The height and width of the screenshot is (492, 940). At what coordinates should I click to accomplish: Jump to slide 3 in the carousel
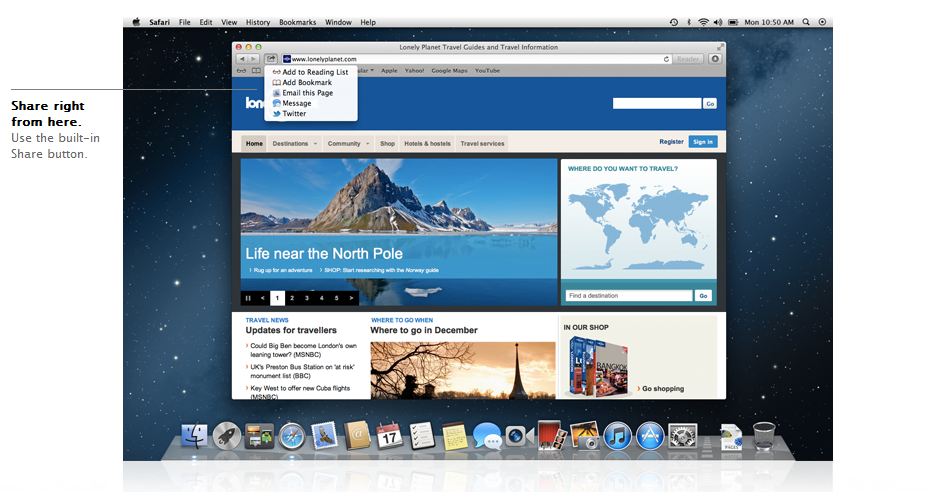click(x=307, y=298)
